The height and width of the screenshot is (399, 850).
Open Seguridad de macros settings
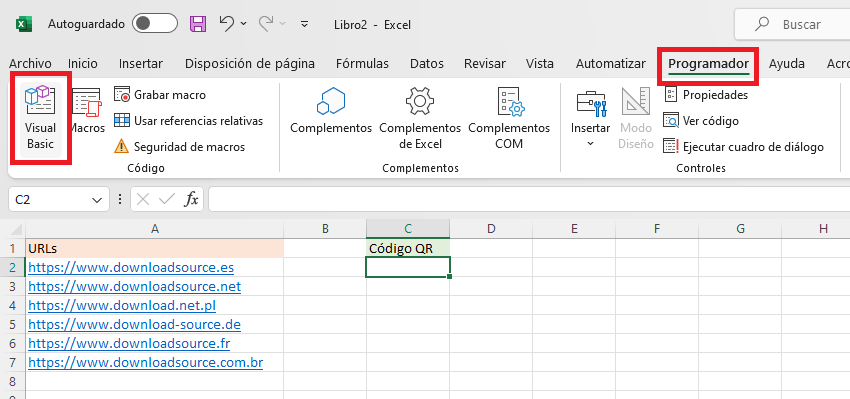[x=179, y=146]
